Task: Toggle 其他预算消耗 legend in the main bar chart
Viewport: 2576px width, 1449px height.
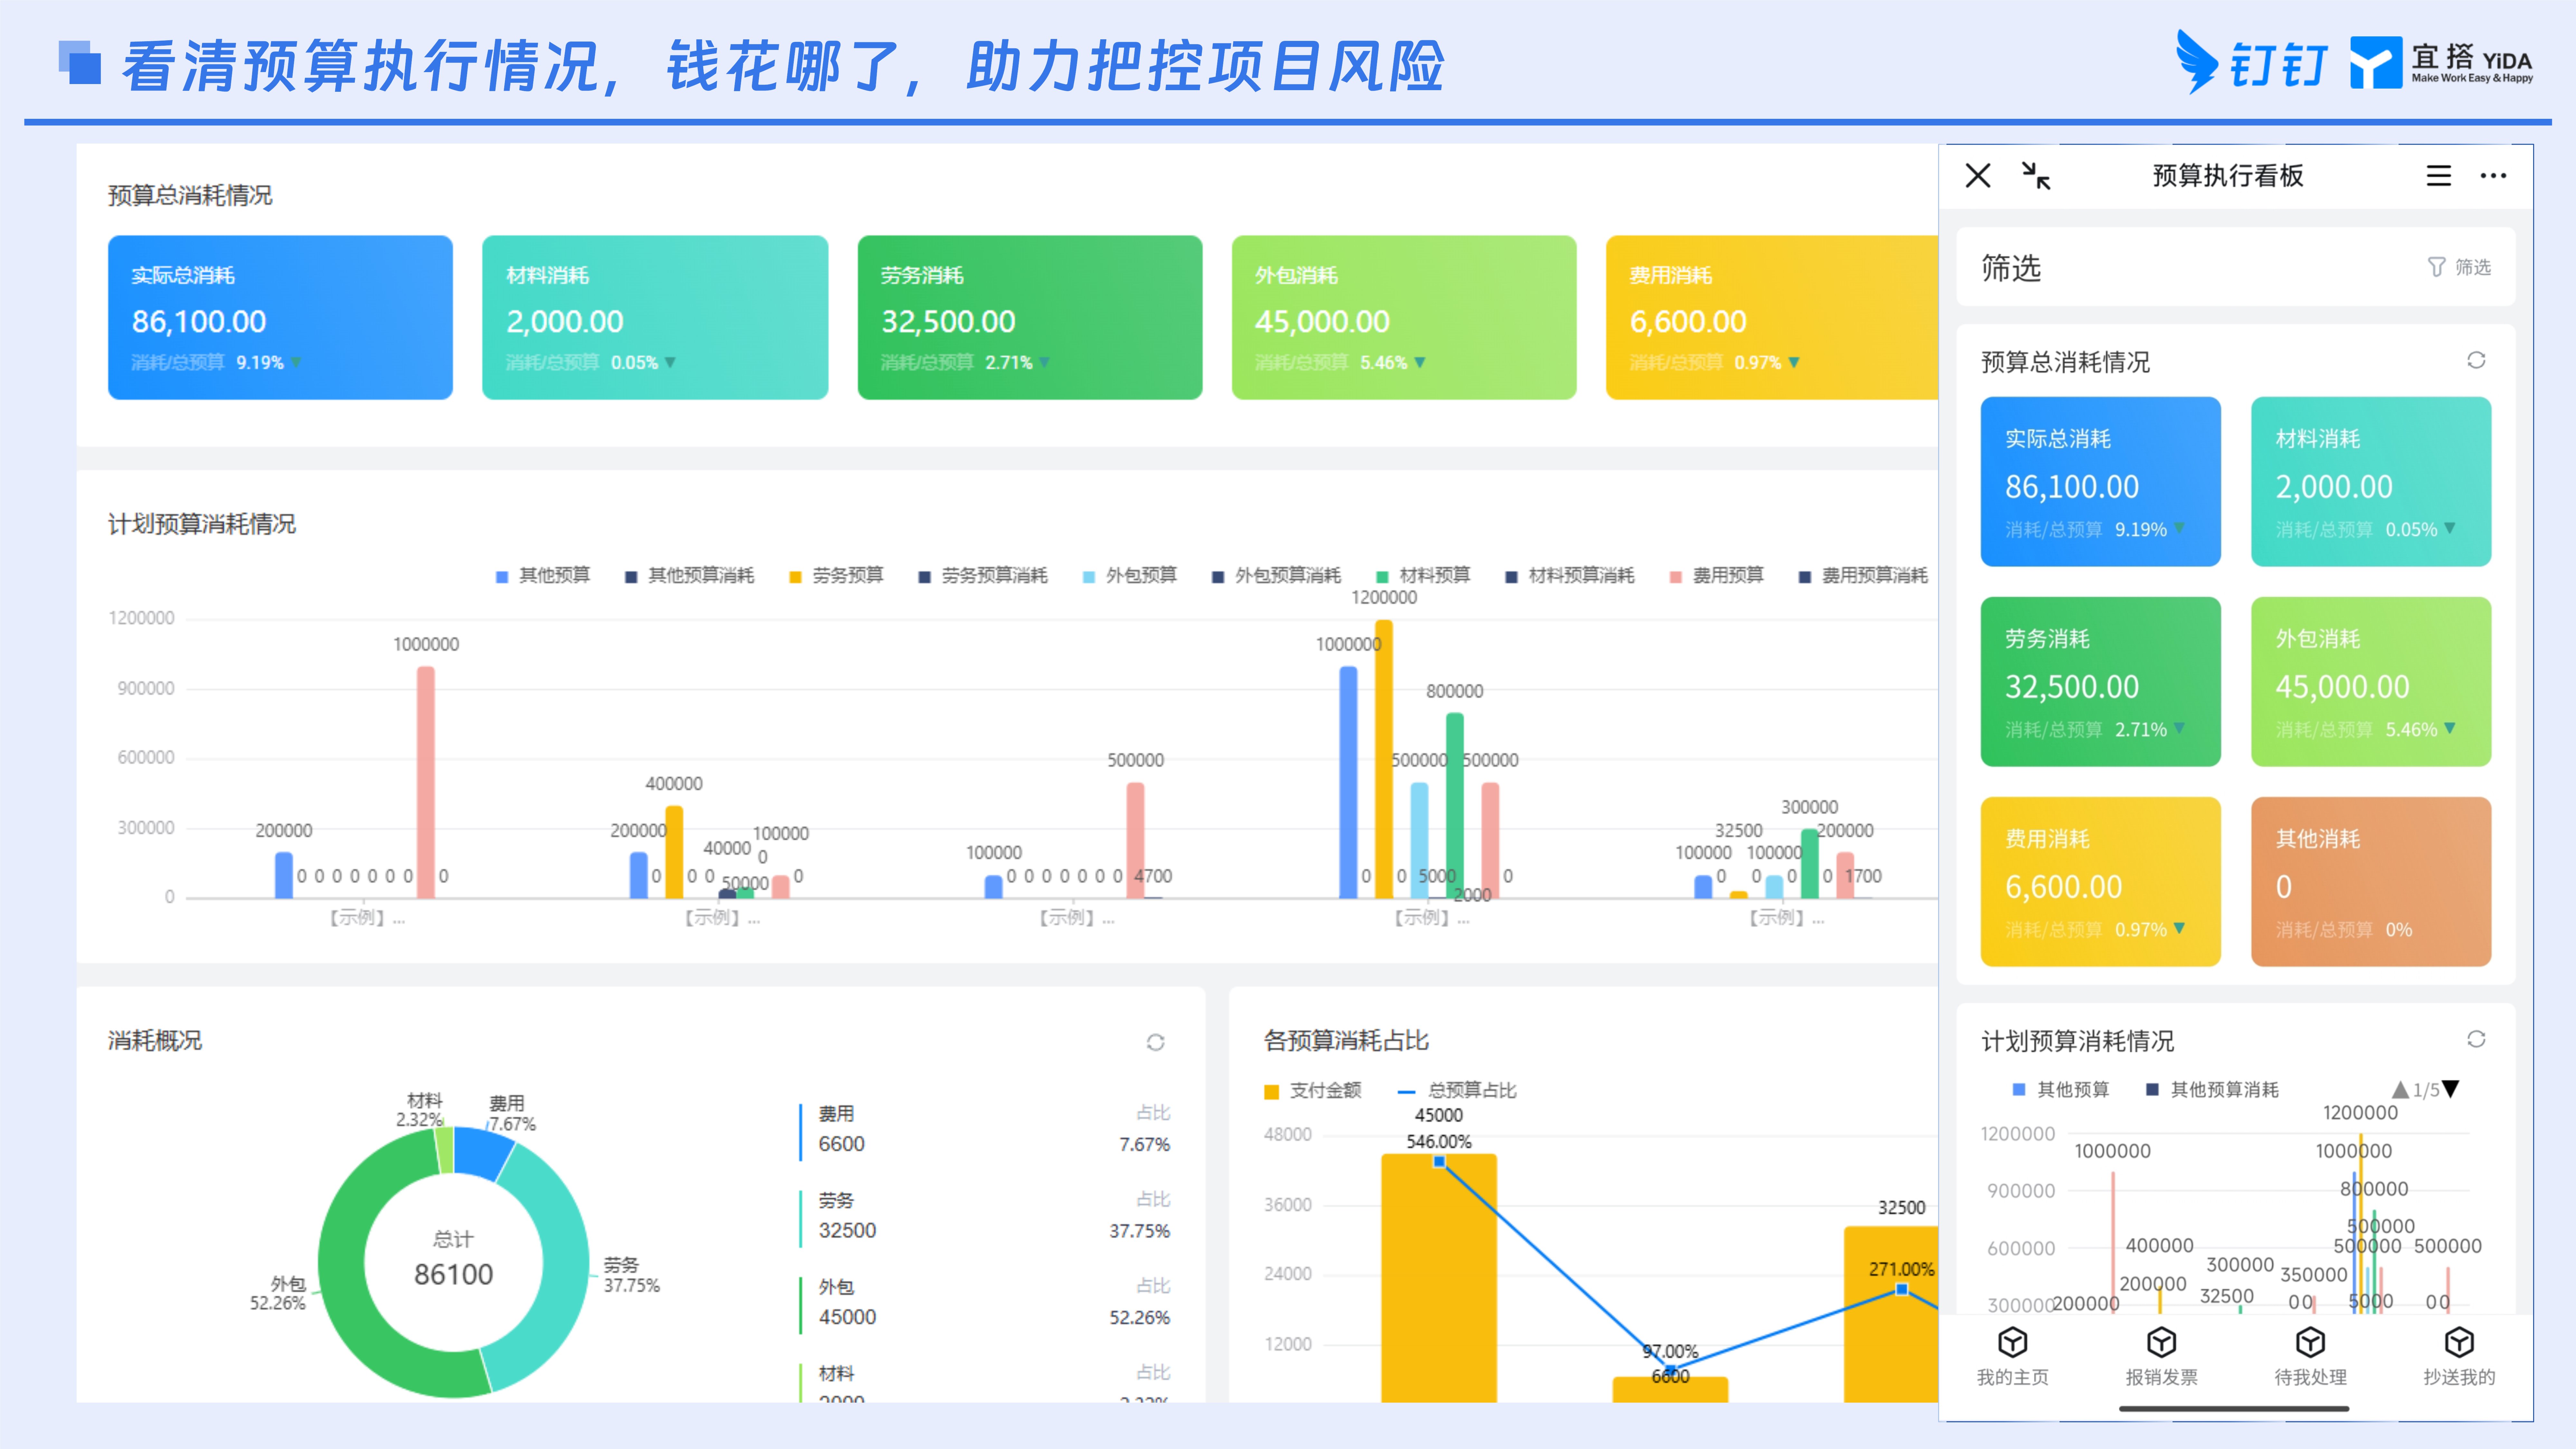Action: 690,576
